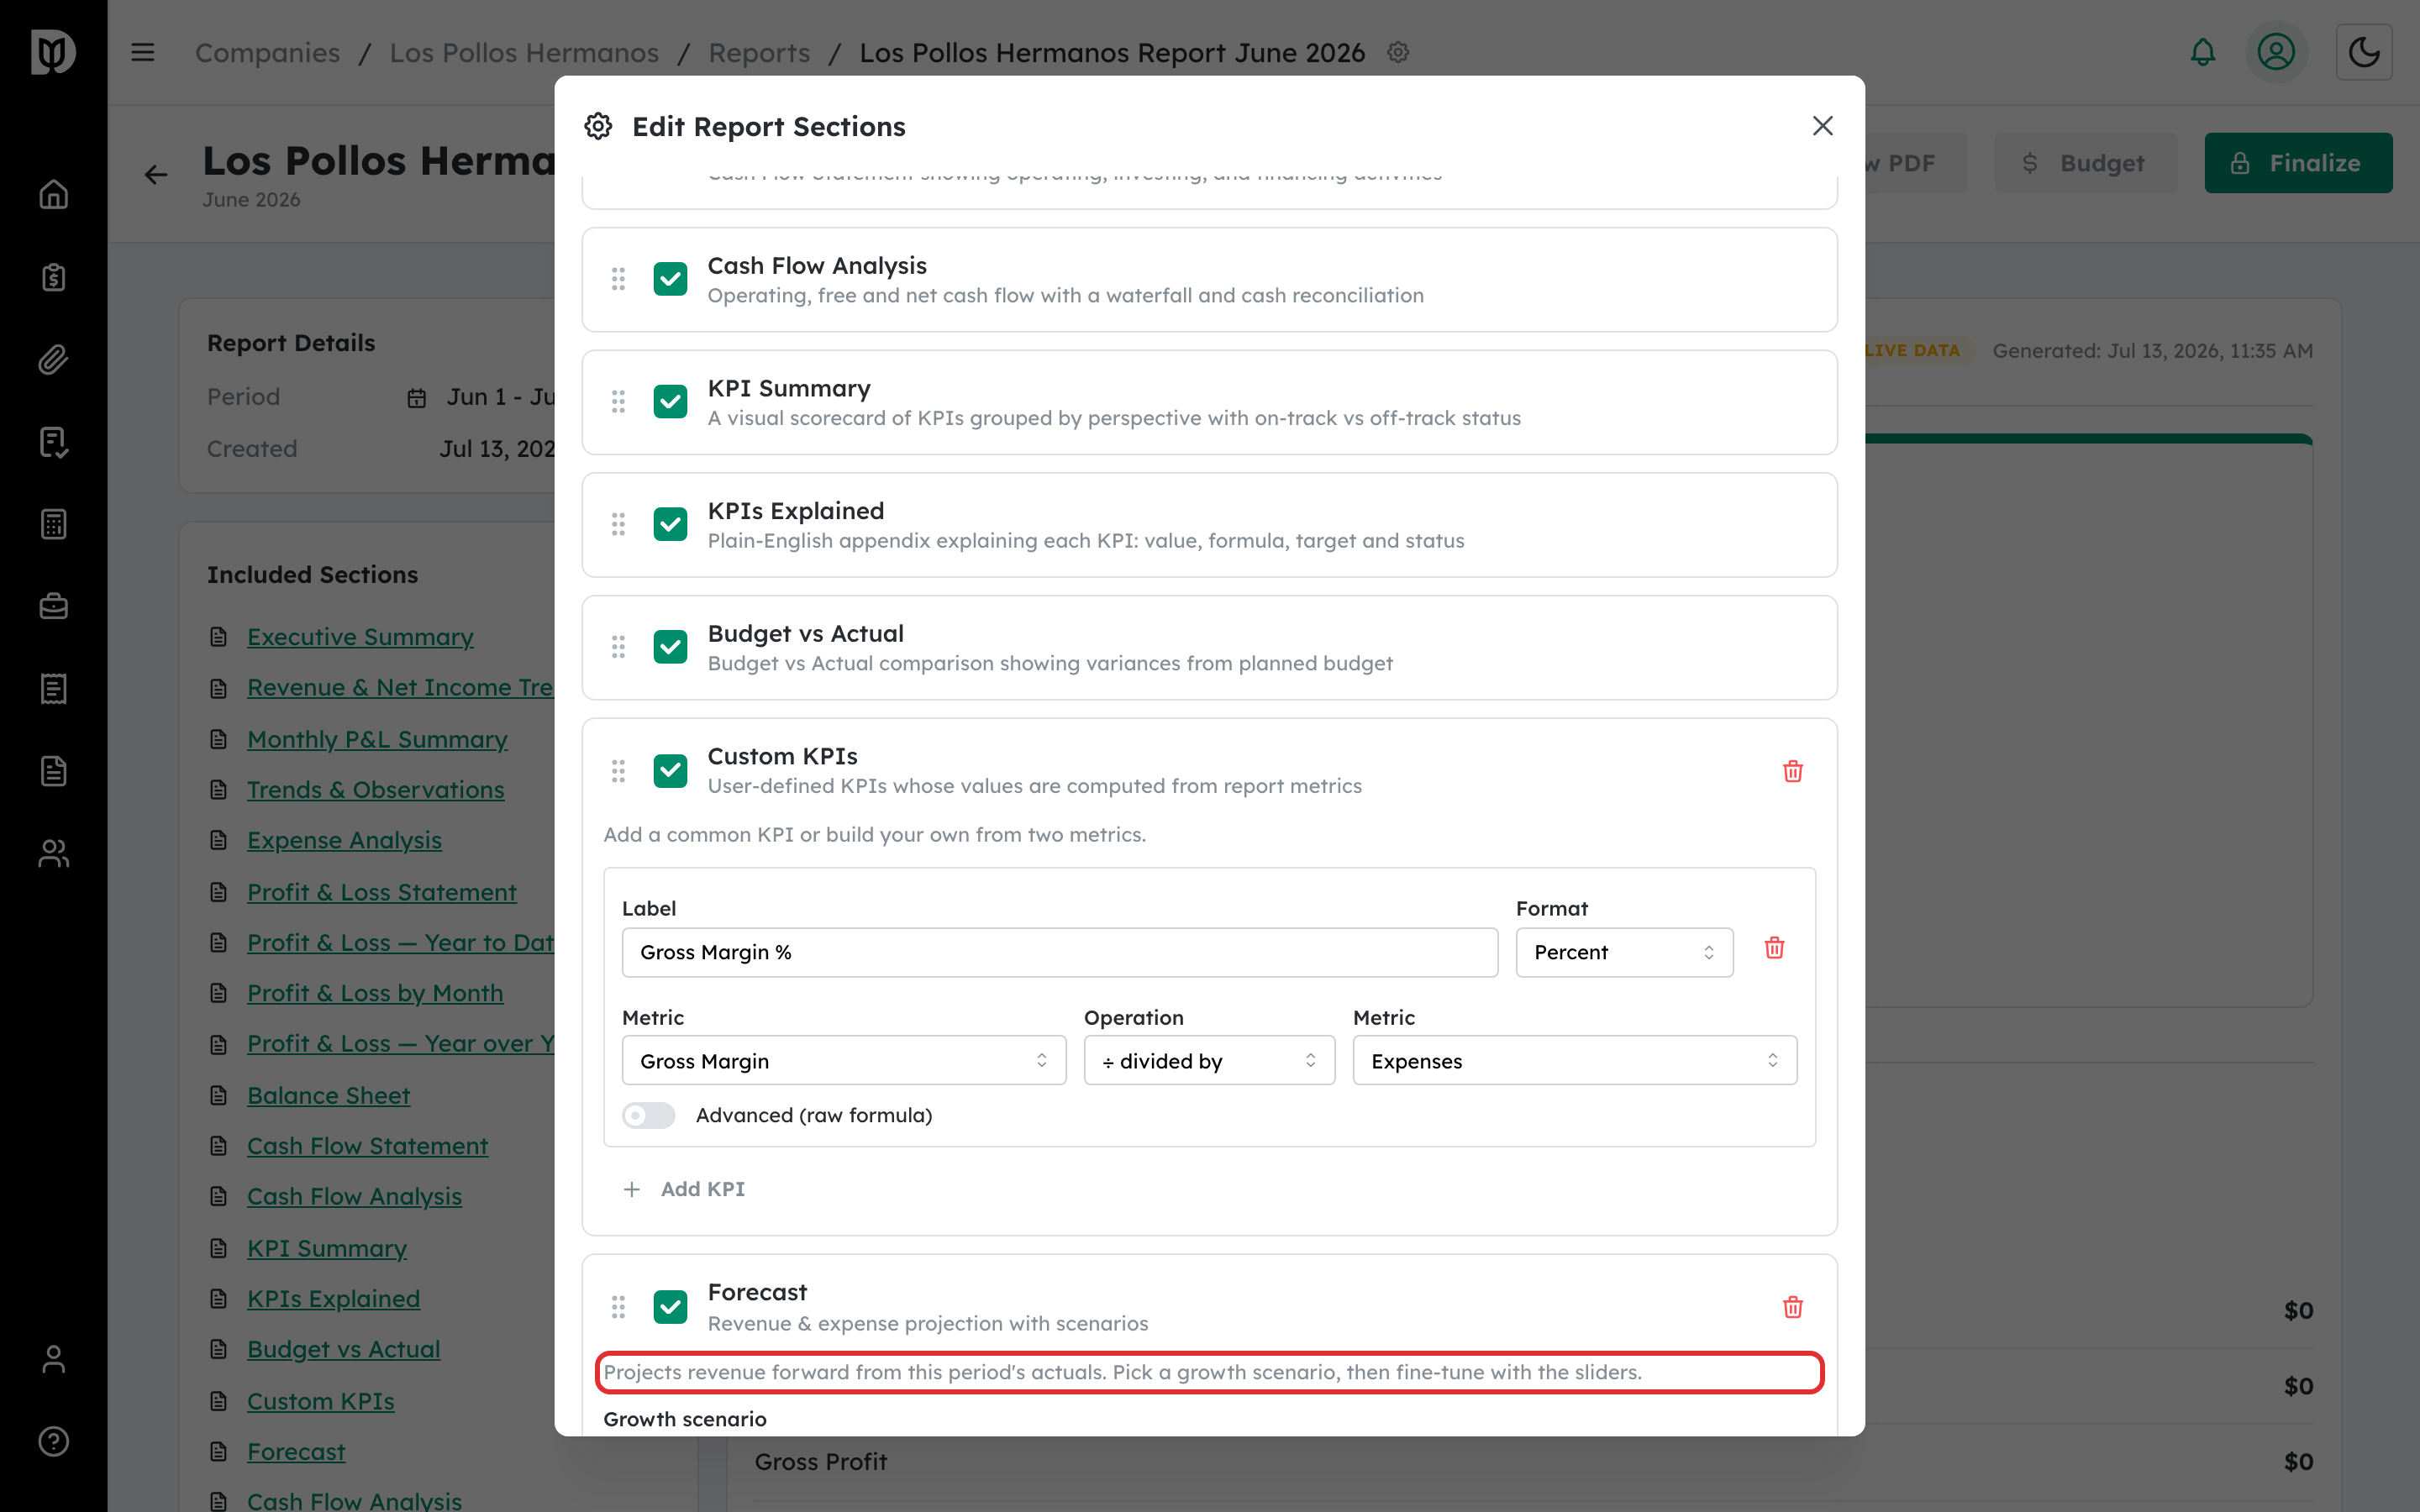Grab the Budget vs Actual drag handle

[x=618, y=647]
